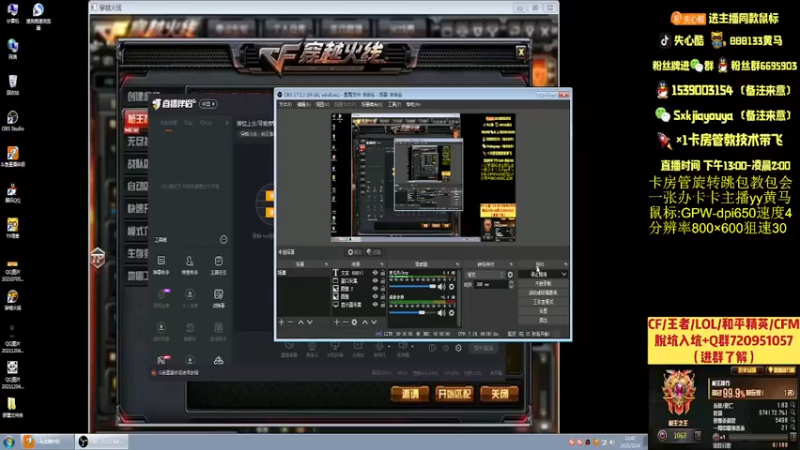800x450 pixels.
Task: Open the 文件 menu in OBS
Action: [x=285, y=105]
